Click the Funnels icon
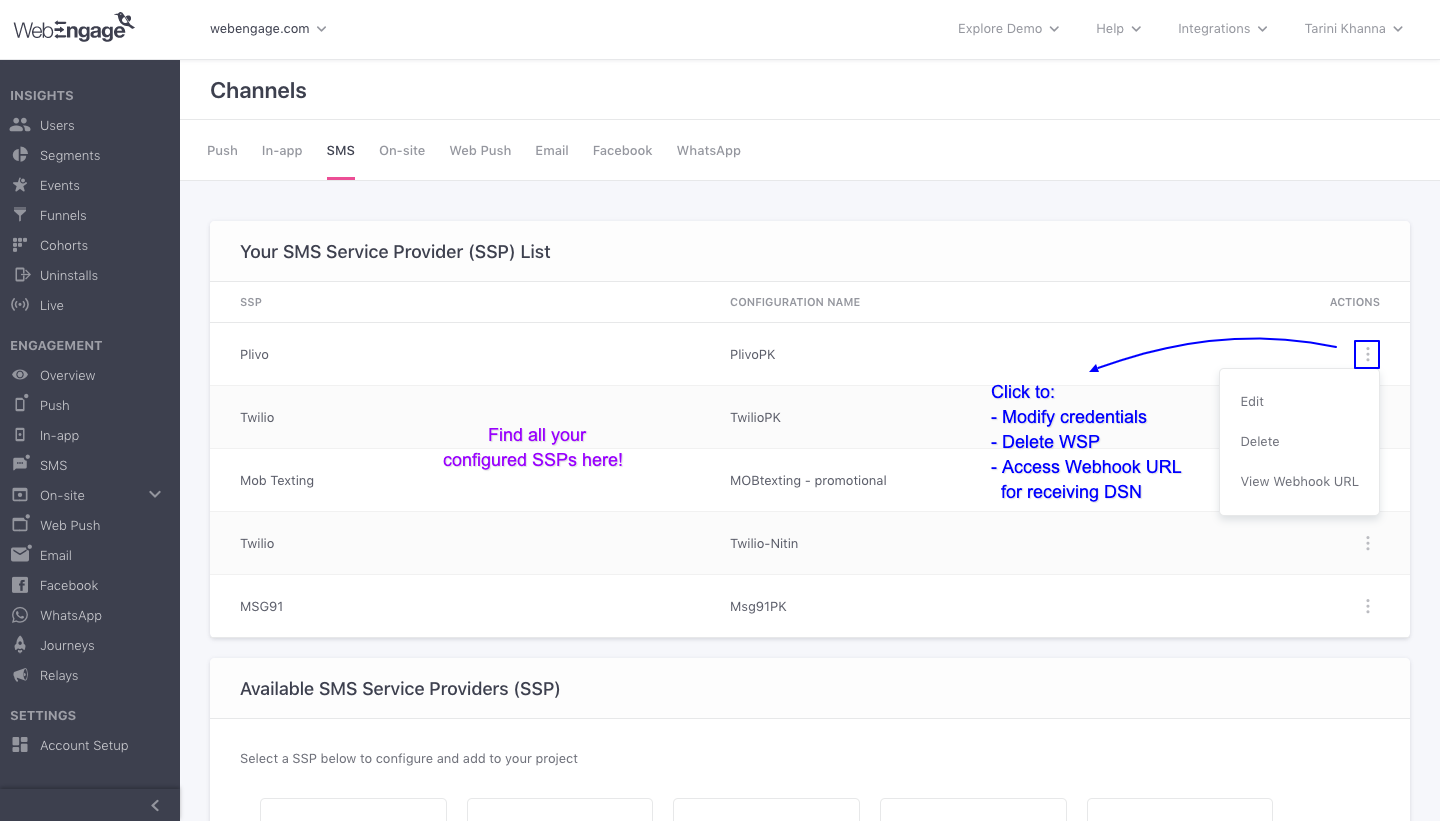Screen dimensions: 1440x821 coord(20,215)
